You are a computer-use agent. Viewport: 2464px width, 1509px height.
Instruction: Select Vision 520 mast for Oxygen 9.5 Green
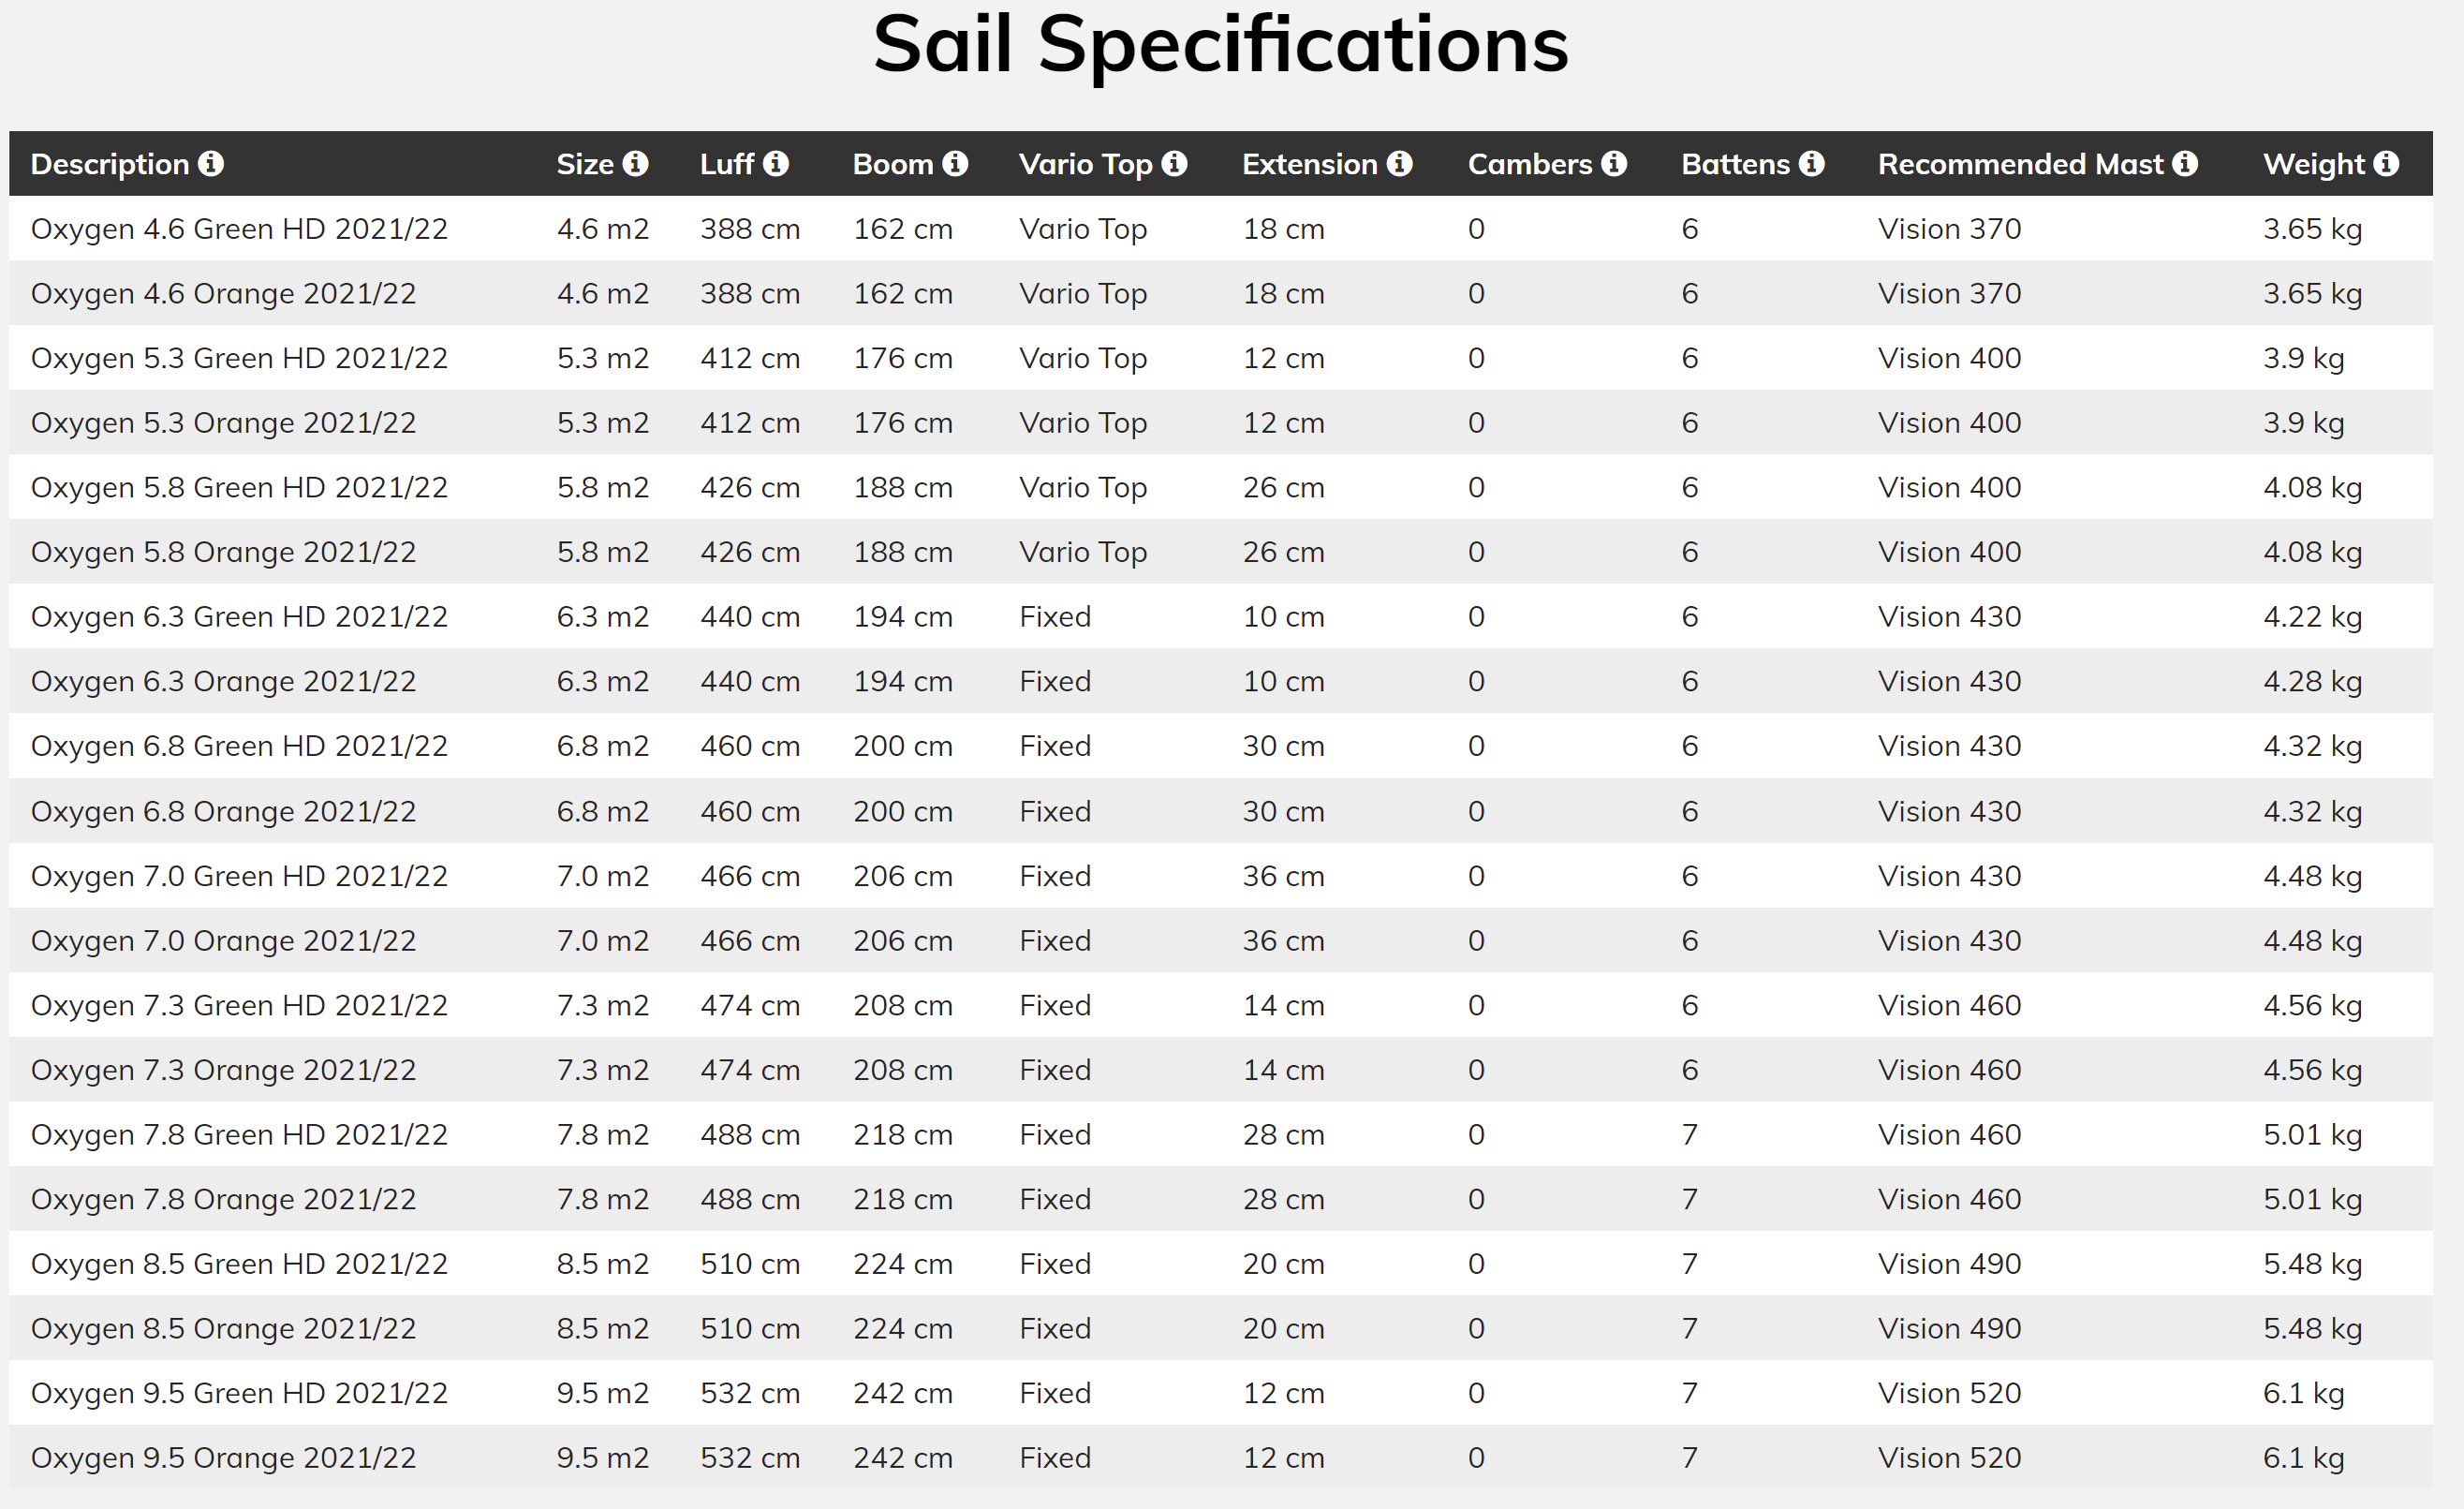(x=1949, y=1393)
